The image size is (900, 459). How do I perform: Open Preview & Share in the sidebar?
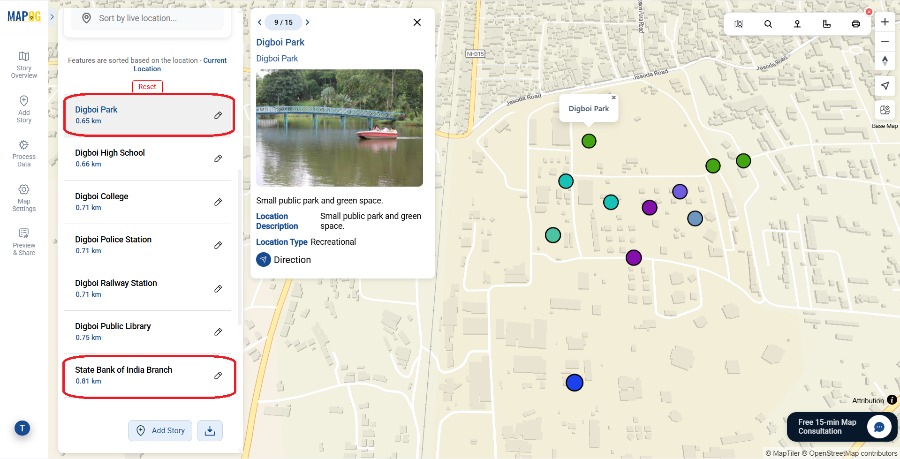point(24,242)
